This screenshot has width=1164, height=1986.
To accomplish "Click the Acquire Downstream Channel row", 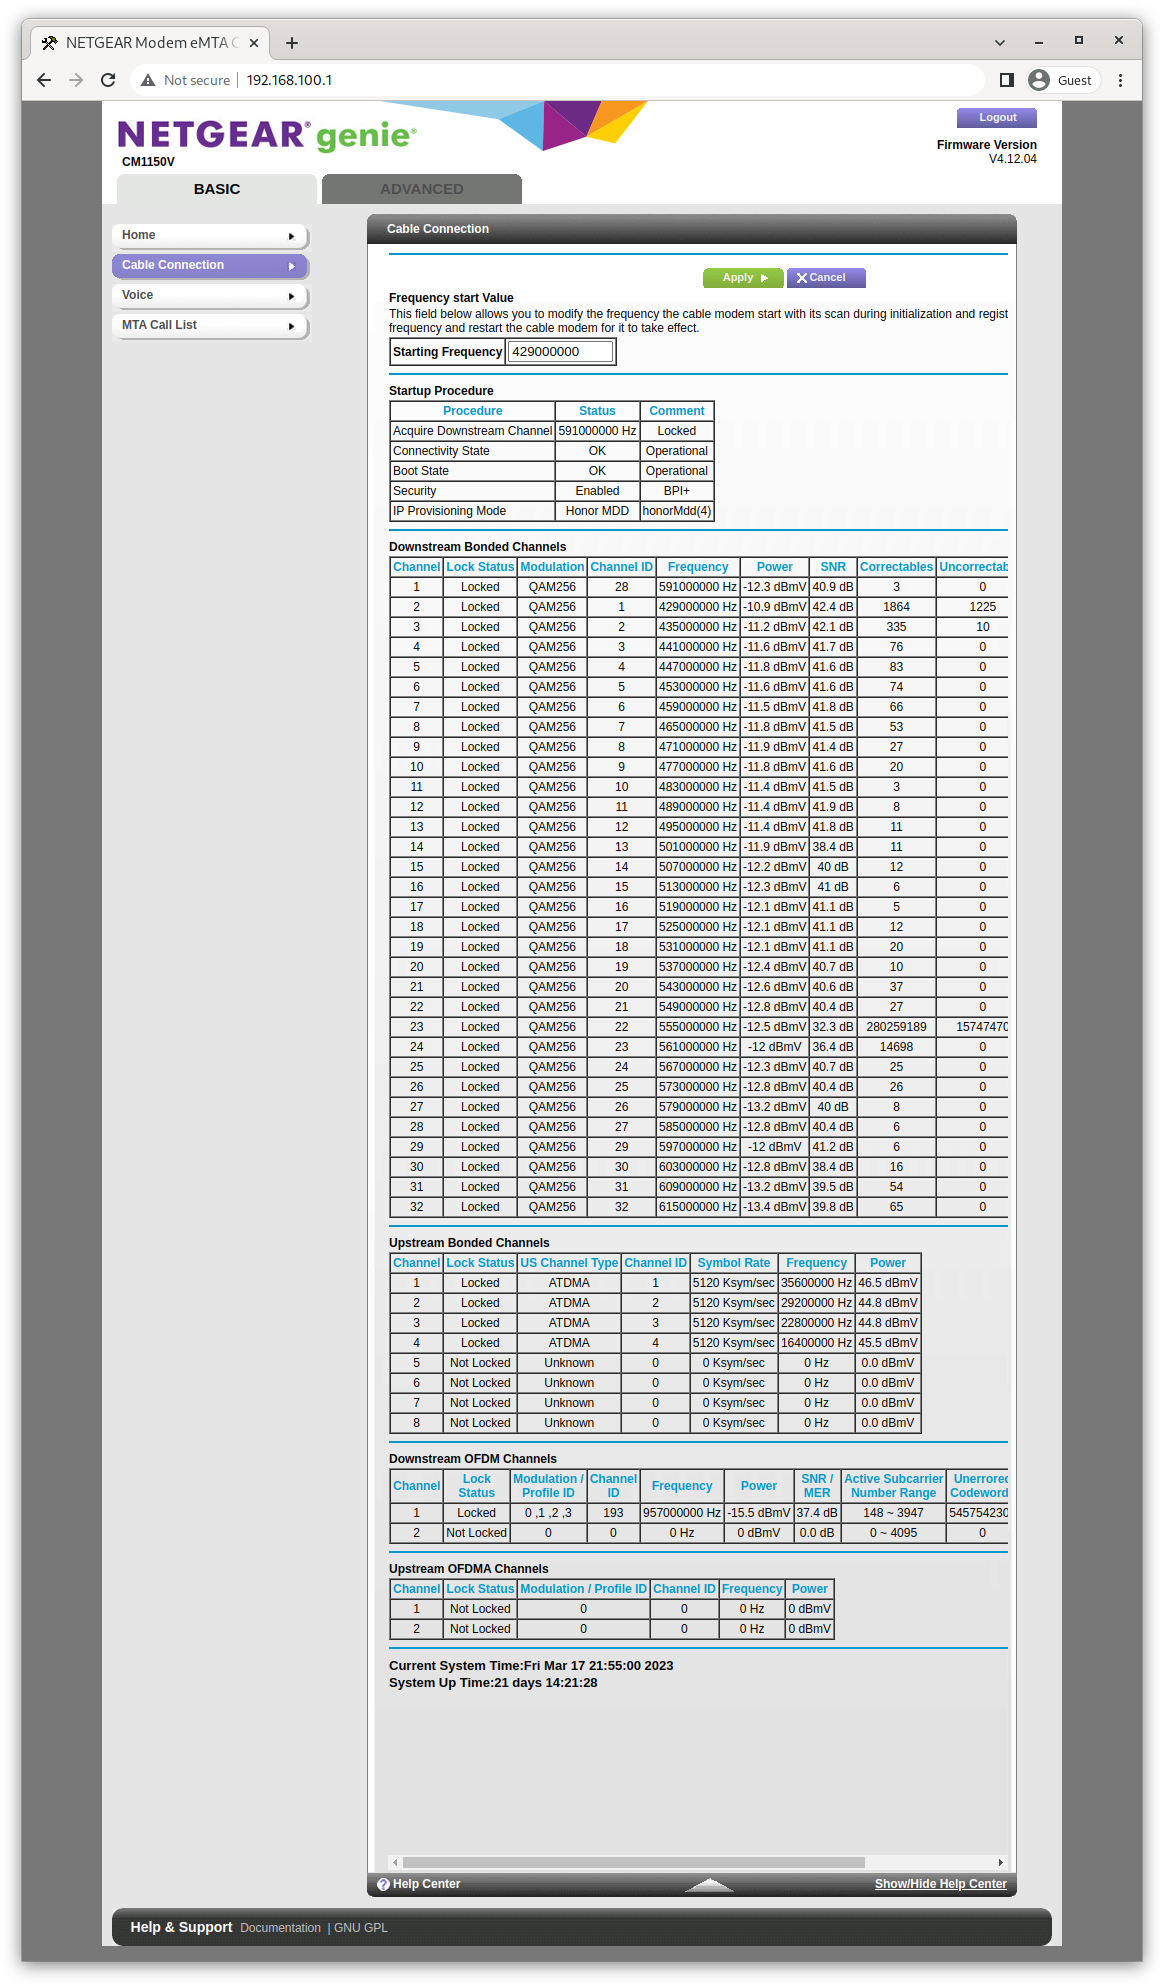I will tap(552, 431).
